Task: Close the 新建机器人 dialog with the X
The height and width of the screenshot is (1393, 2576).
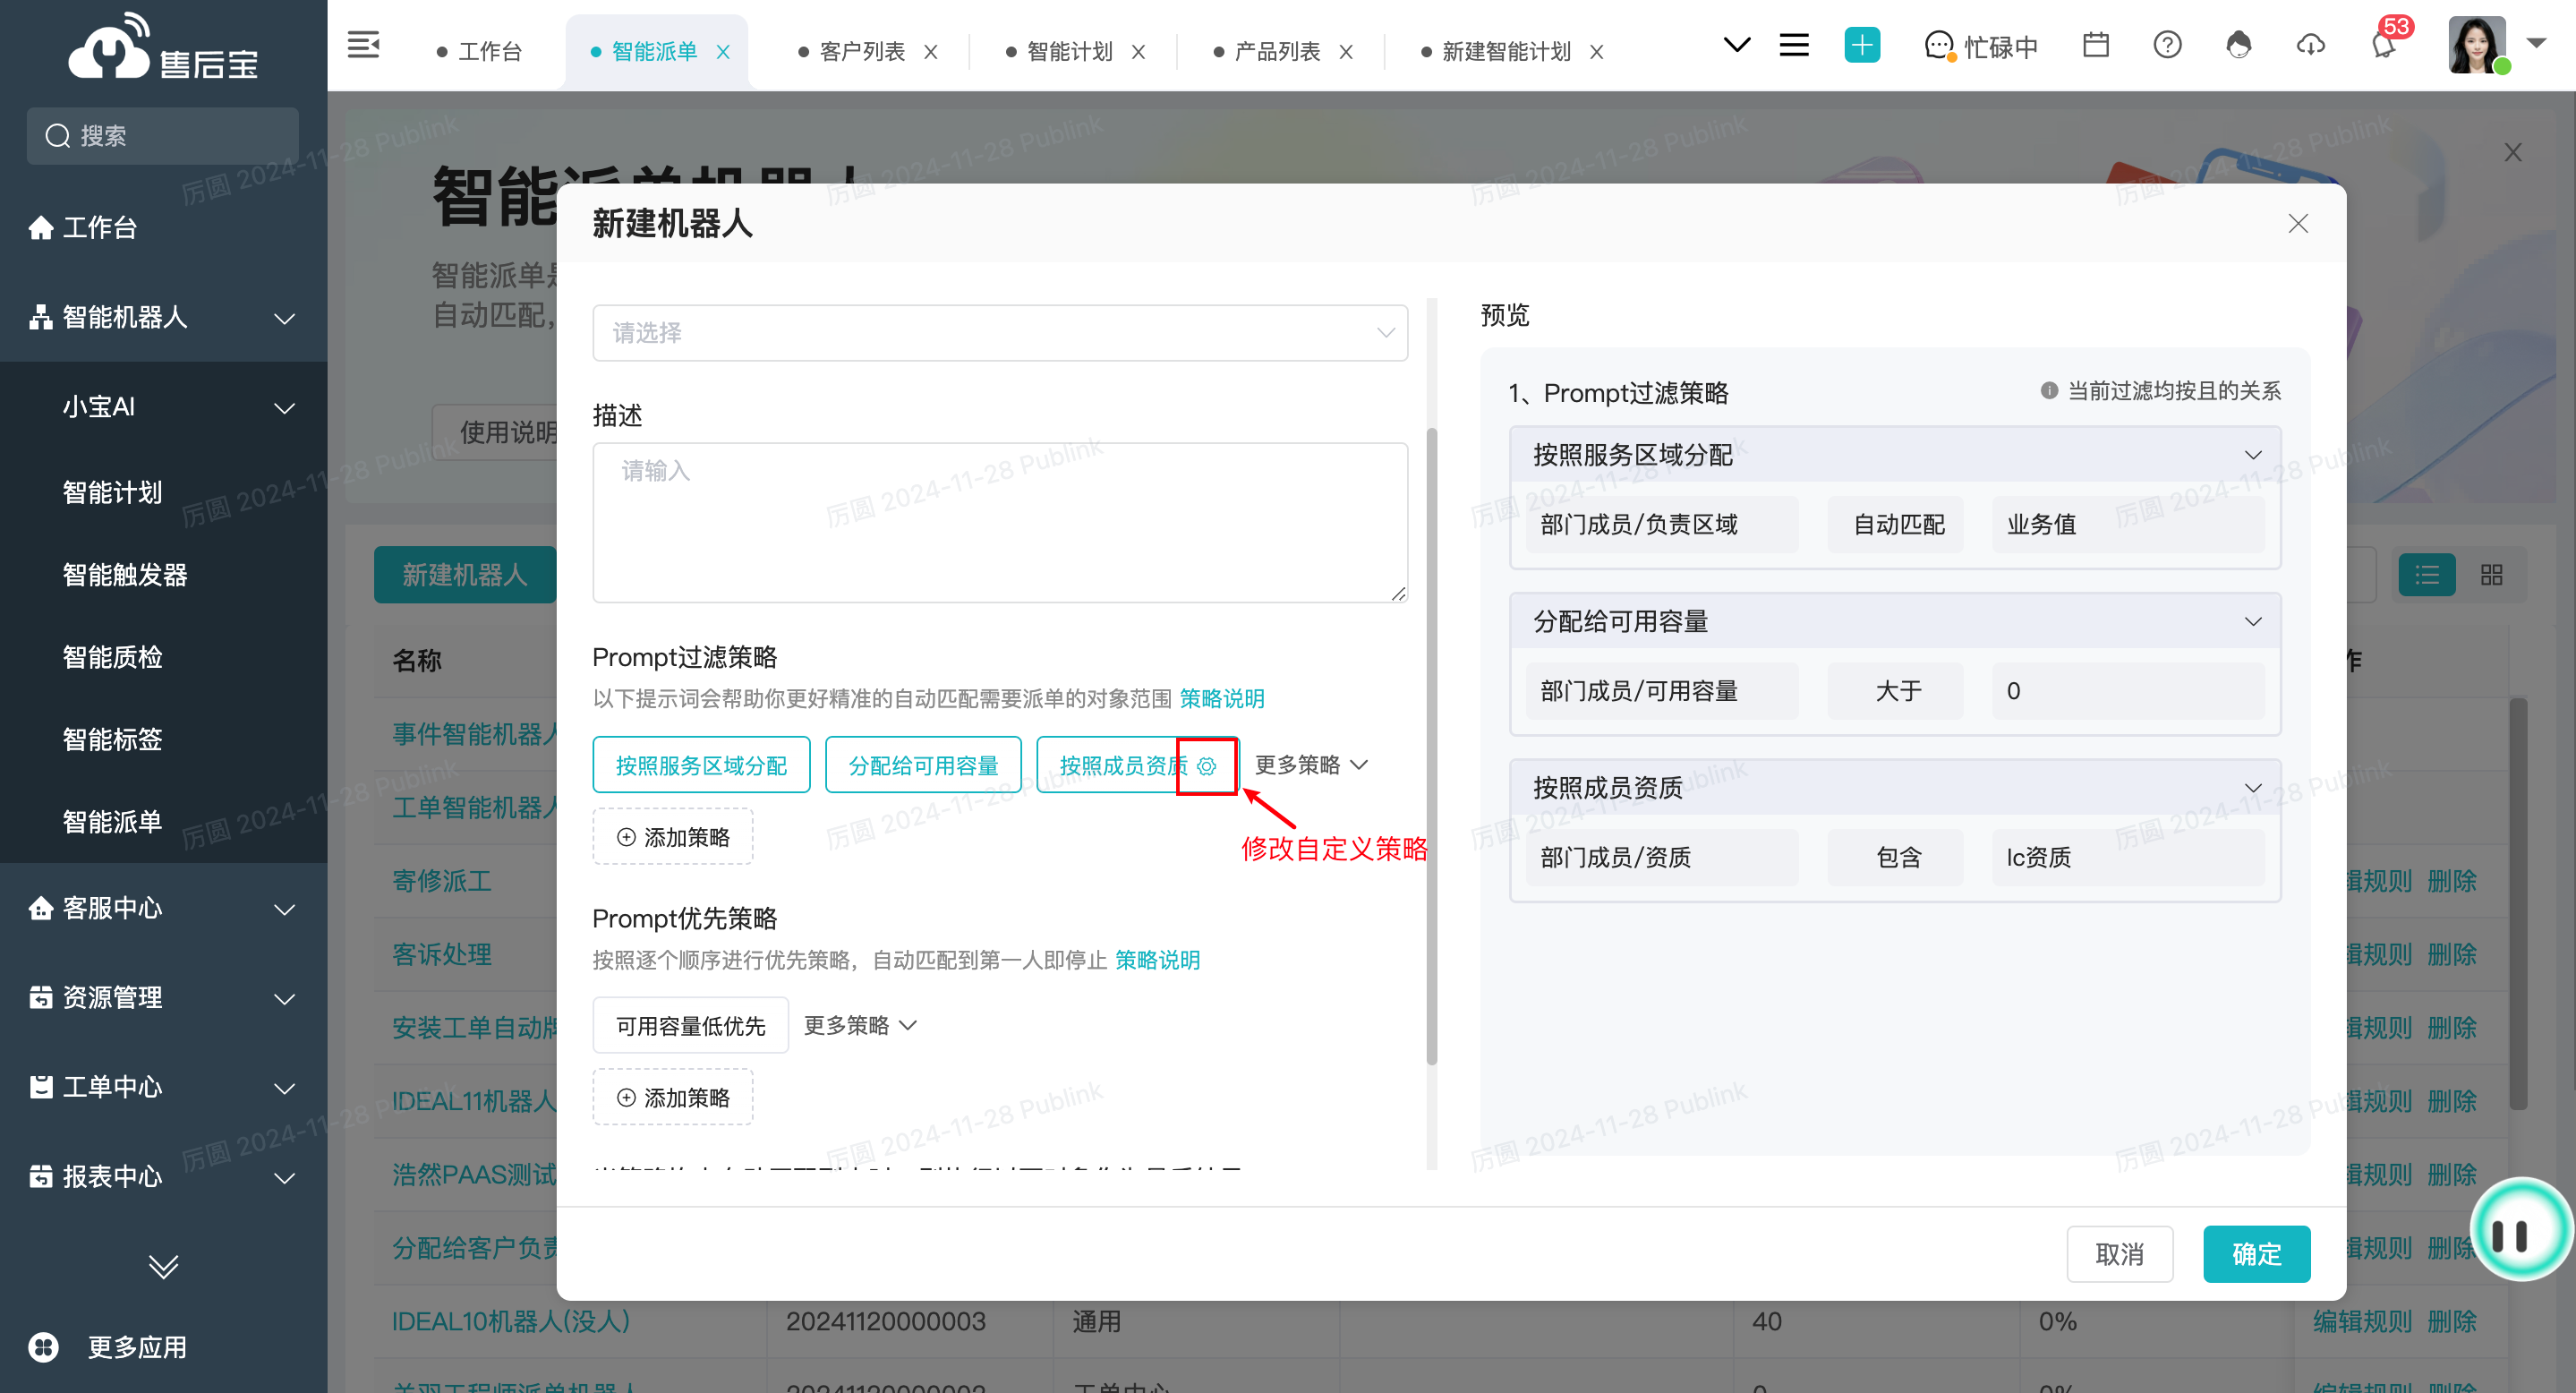Action: [x=2298, y=223]
